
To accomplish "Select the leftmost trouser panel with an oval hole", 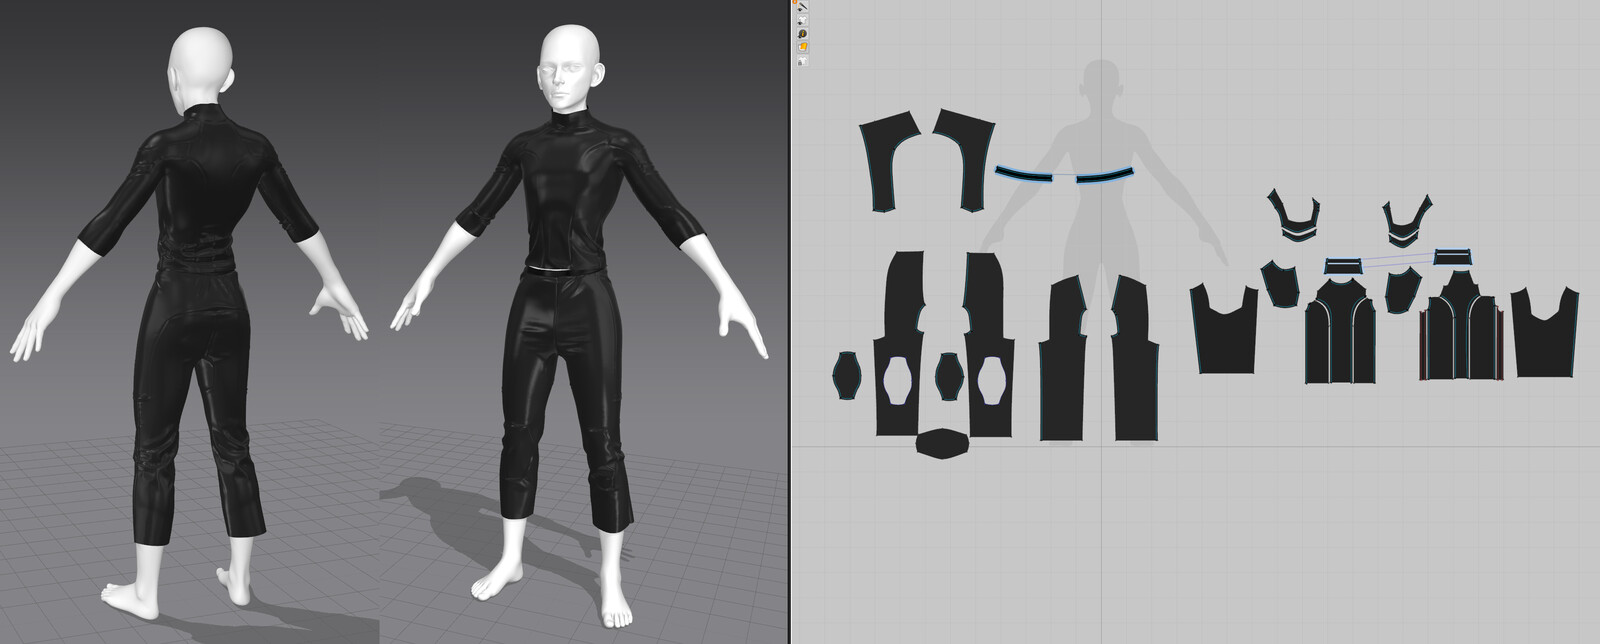I will tap(900, 344).
